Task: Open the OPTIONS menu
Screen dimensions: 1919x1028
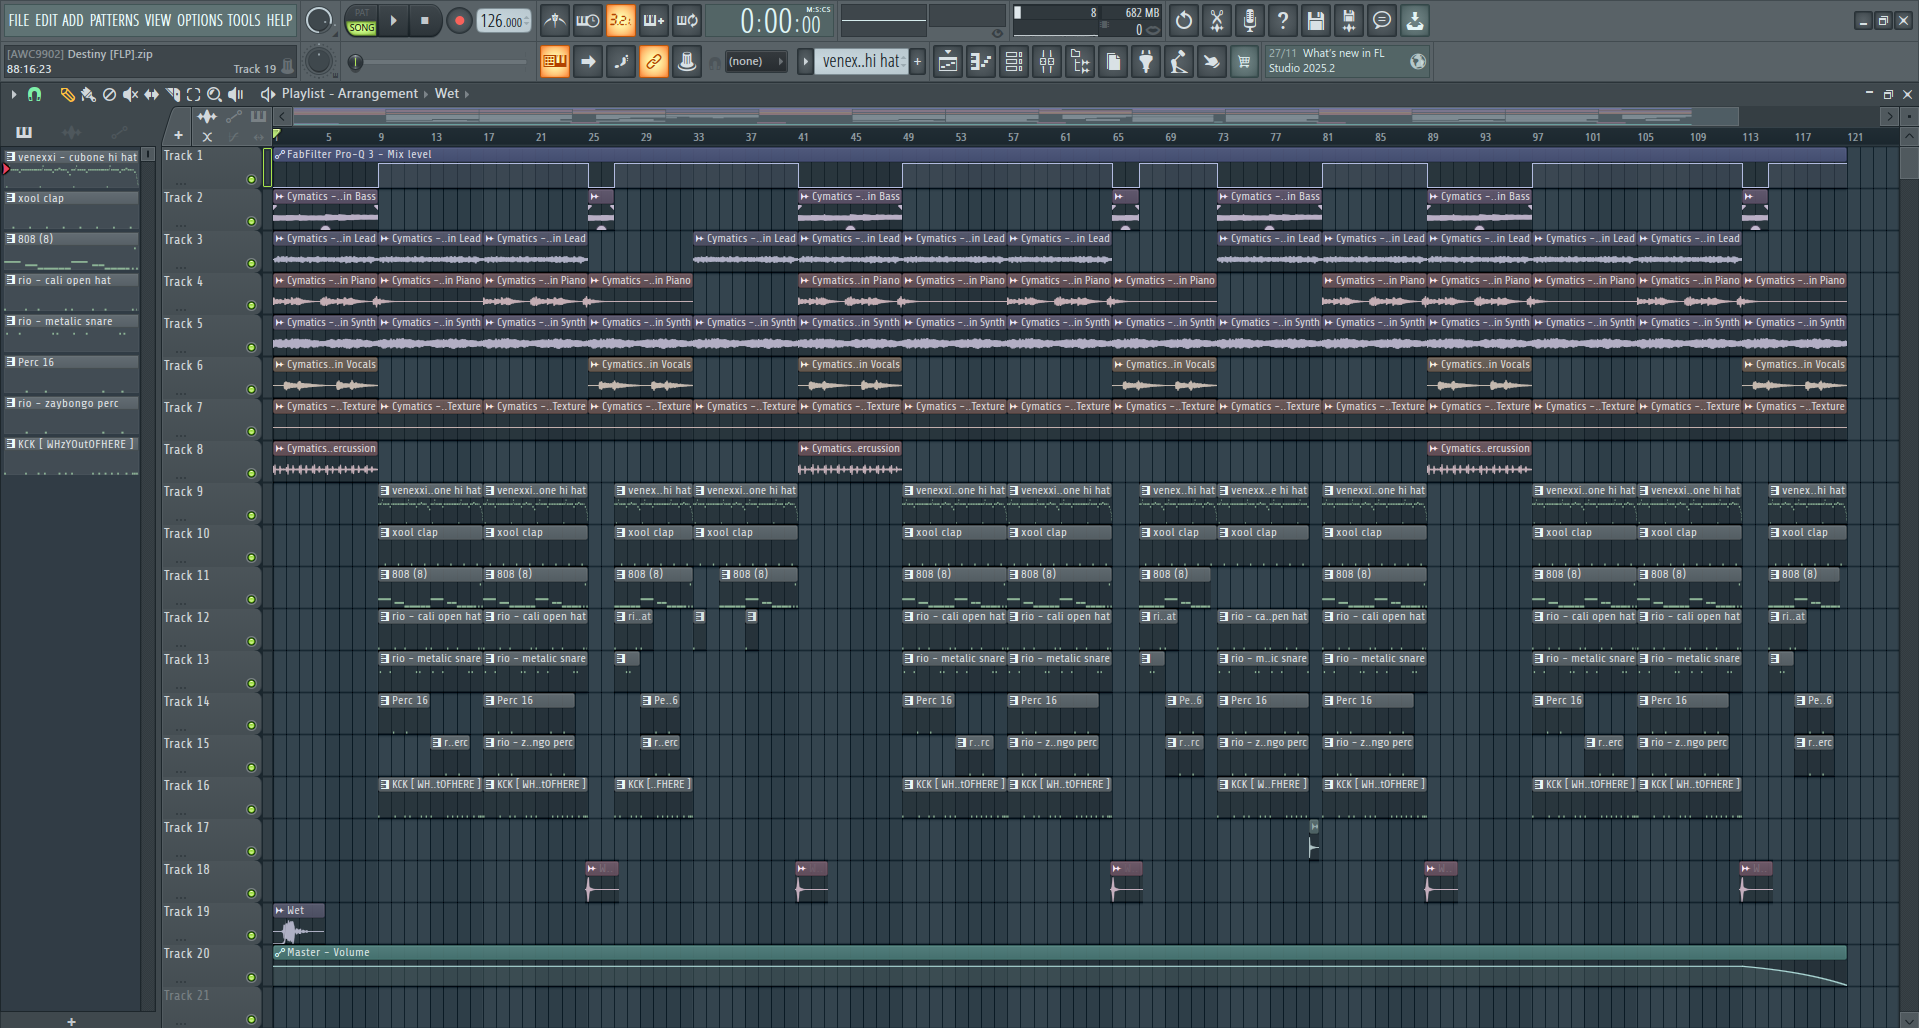Action: pyautogui.click(x=200, y=20)
